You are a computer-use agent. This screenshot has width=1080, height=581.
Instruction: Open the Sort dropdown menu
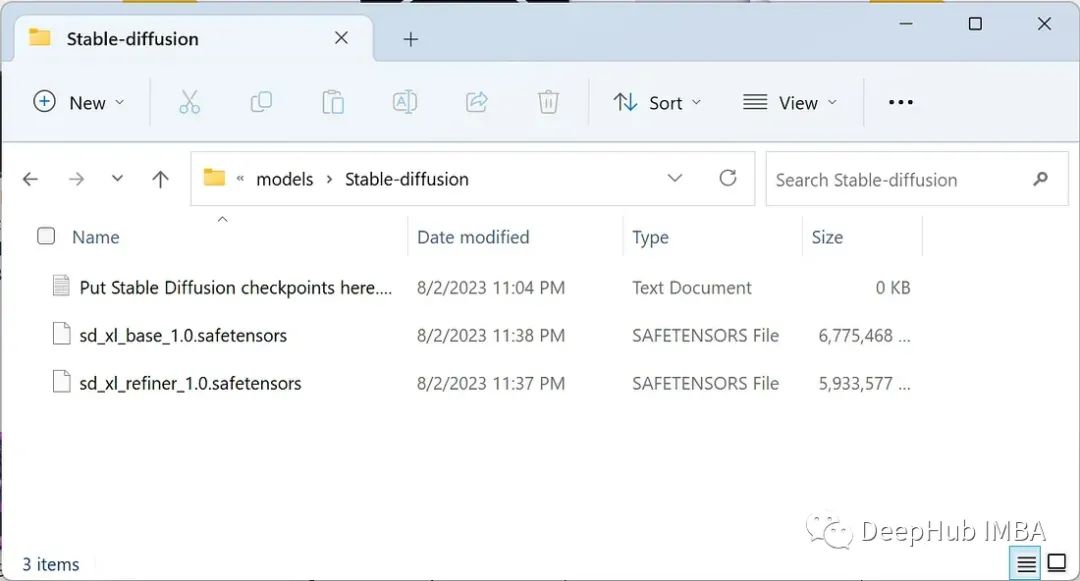point(657,103)
